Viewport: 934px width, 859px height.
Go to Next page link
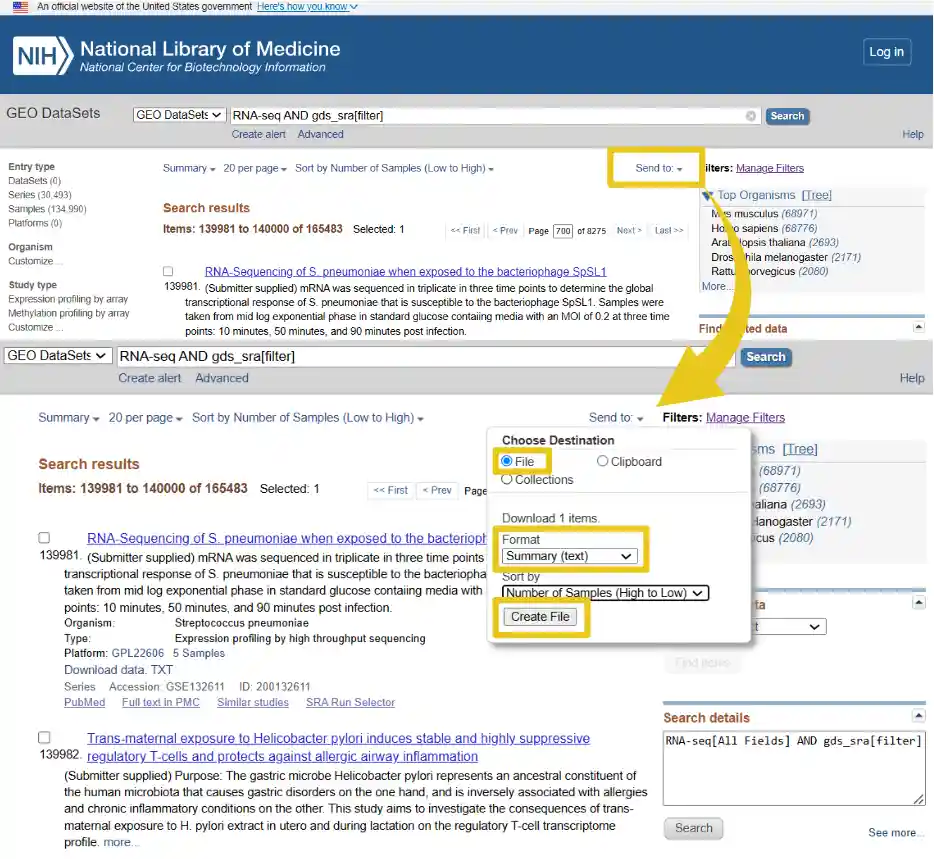click(629, 231)
